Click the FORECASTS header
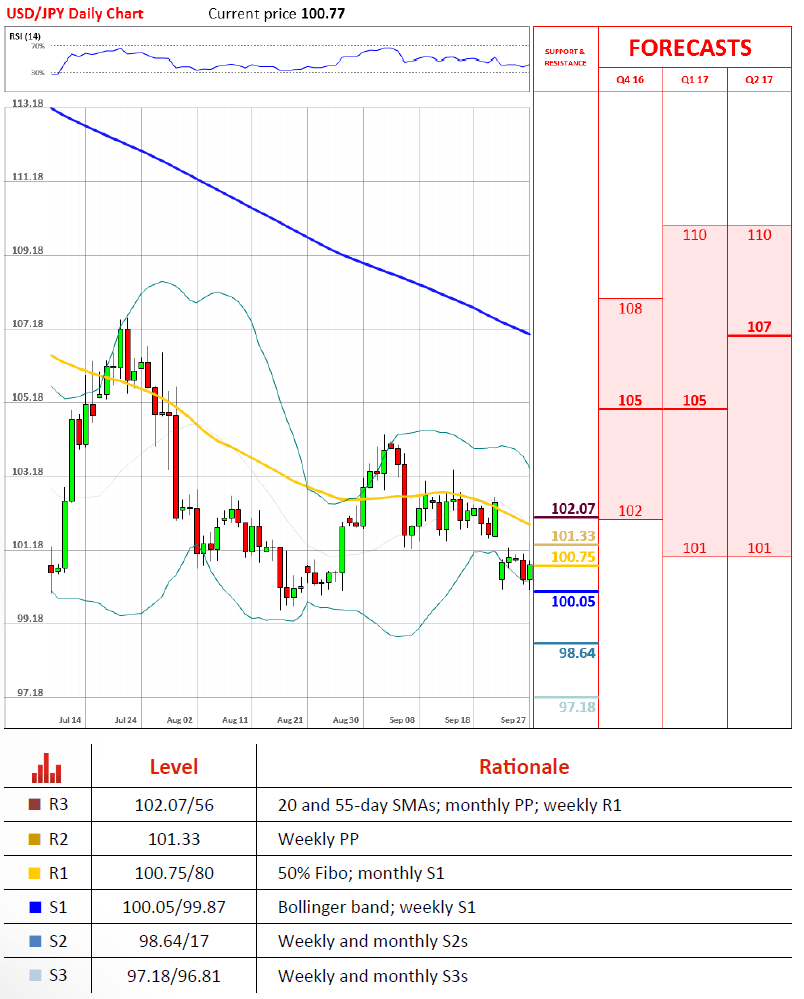This screenshot has height=999, width=804. tap(690, 48)
